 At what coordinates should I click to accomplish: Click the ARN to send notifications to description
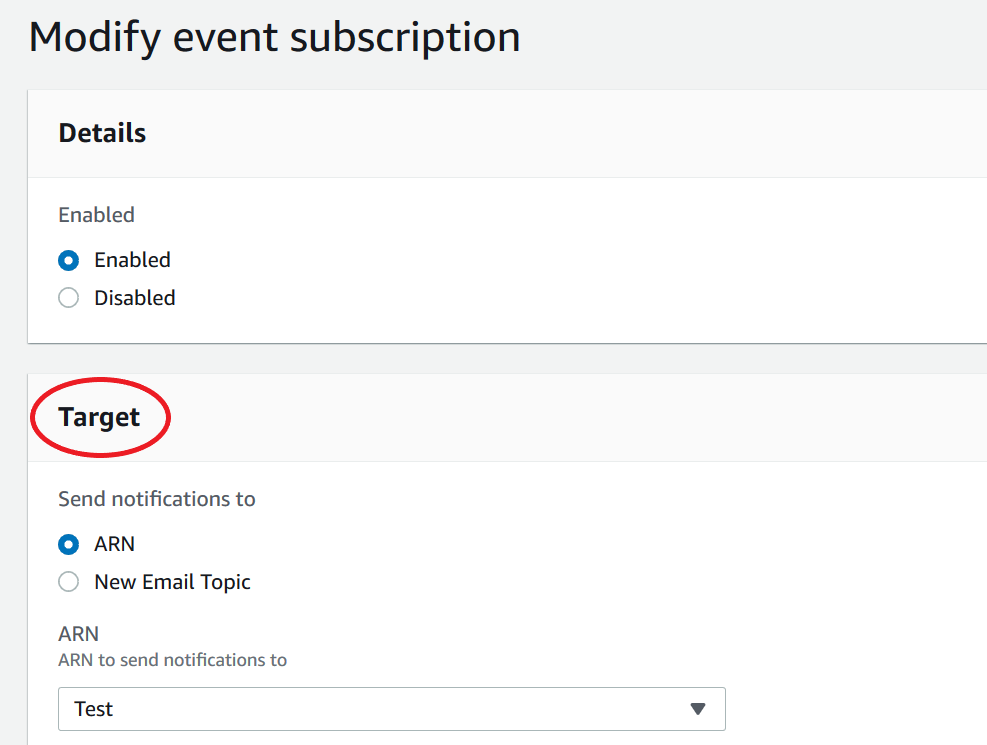tap(172, 659)
